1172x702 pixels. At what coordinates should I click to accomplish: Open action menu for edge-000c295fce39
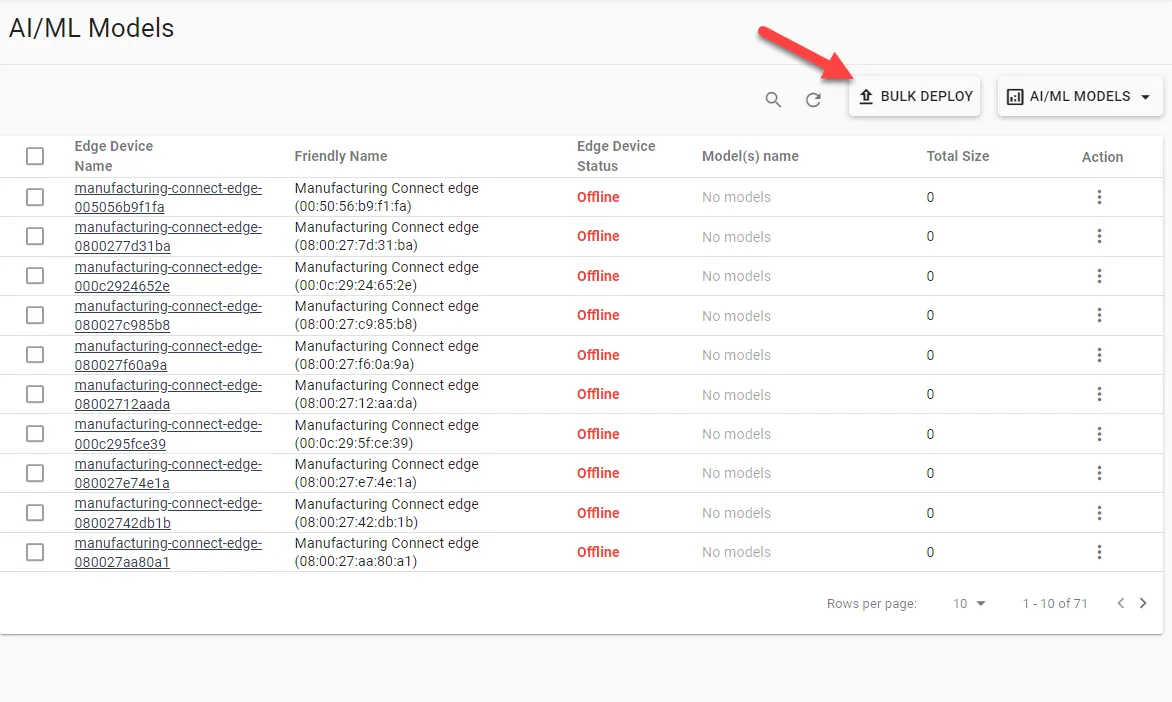pos(1099,434)
